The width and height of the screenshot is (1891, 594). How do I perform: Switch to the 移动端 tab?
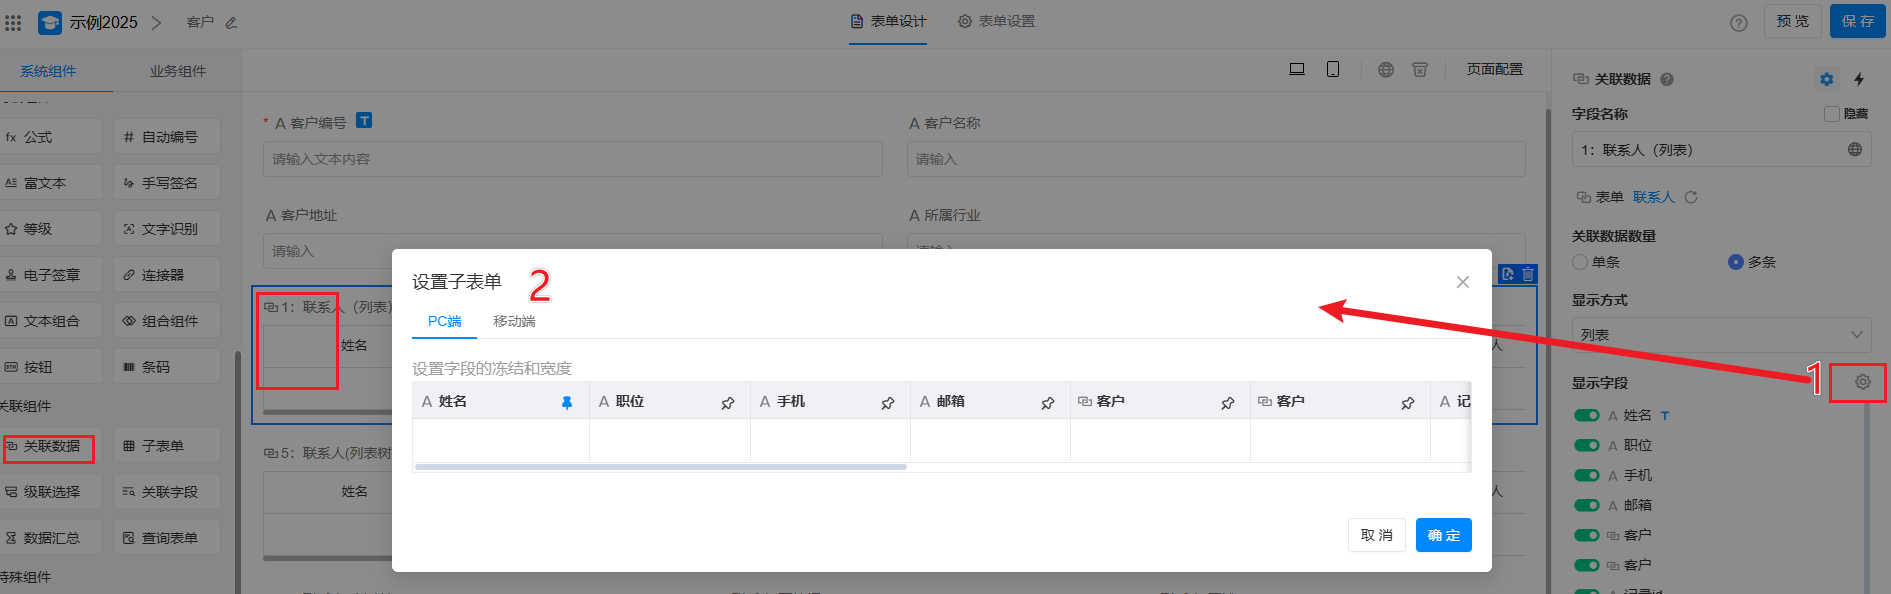514,321
